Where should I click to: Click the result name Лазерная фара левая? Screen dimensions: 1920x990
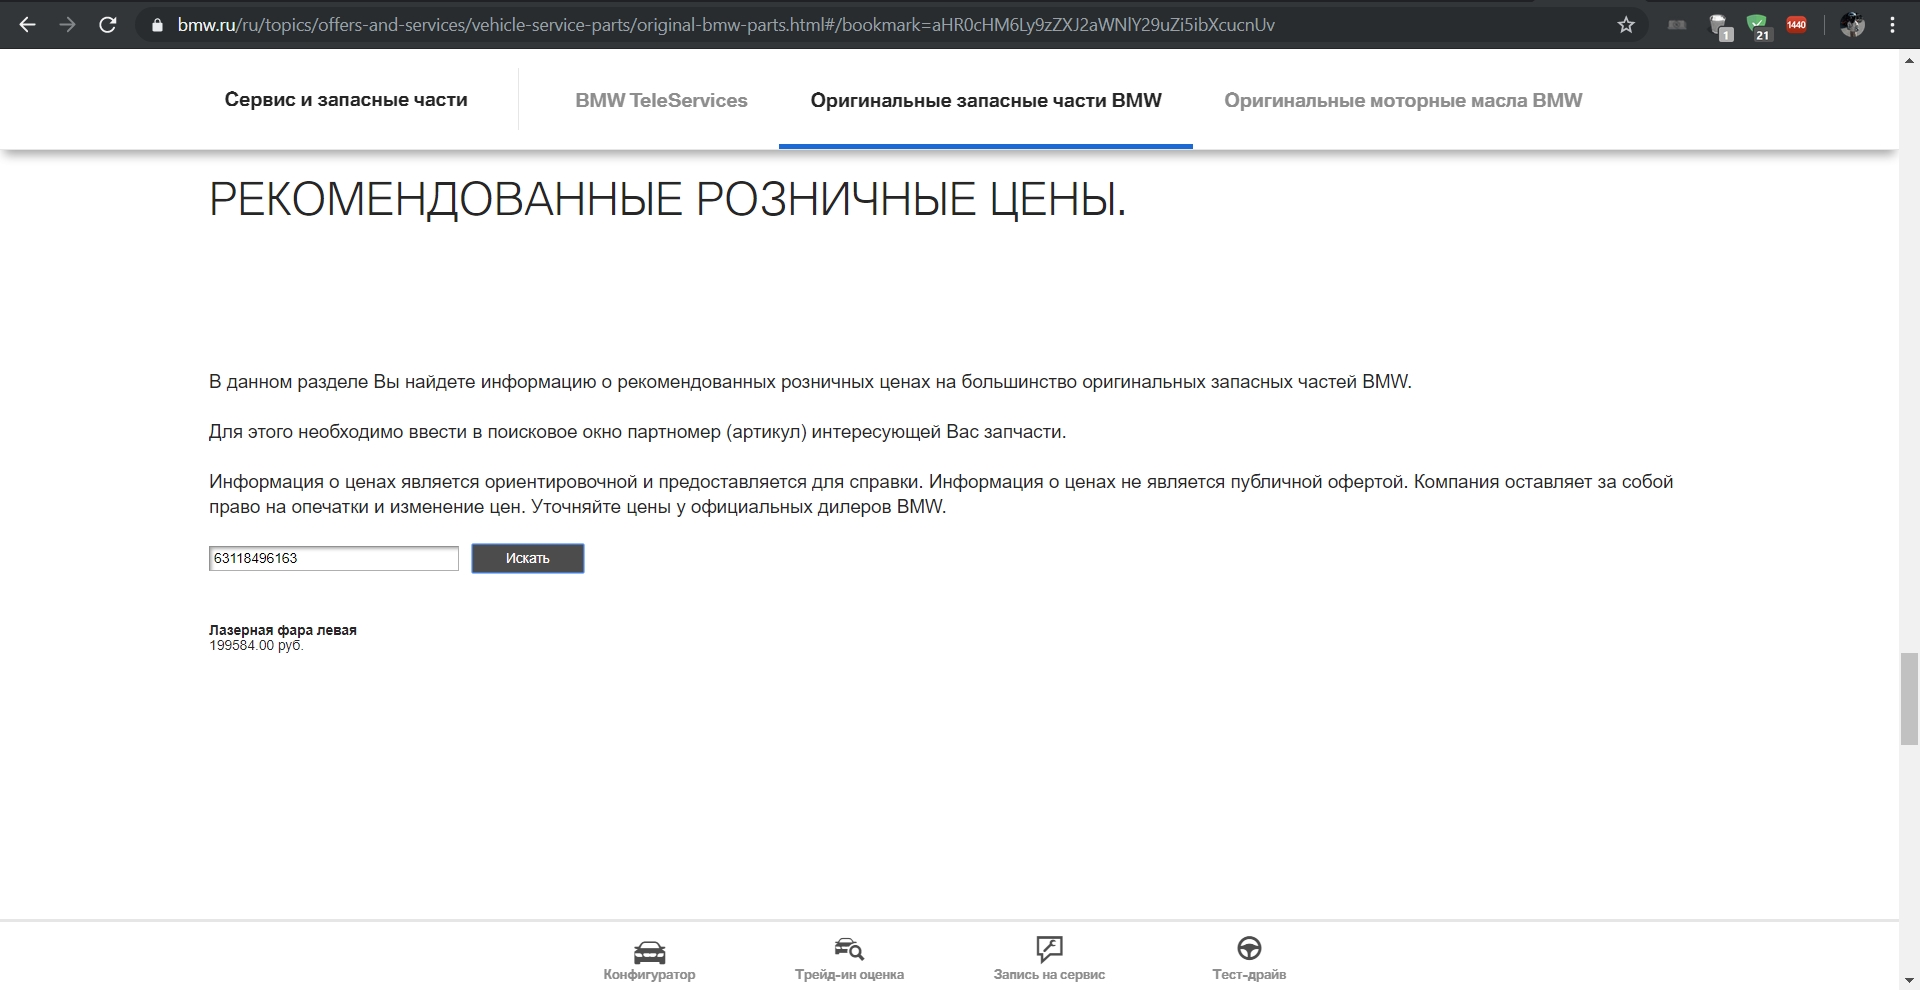(x=283, y=630)
